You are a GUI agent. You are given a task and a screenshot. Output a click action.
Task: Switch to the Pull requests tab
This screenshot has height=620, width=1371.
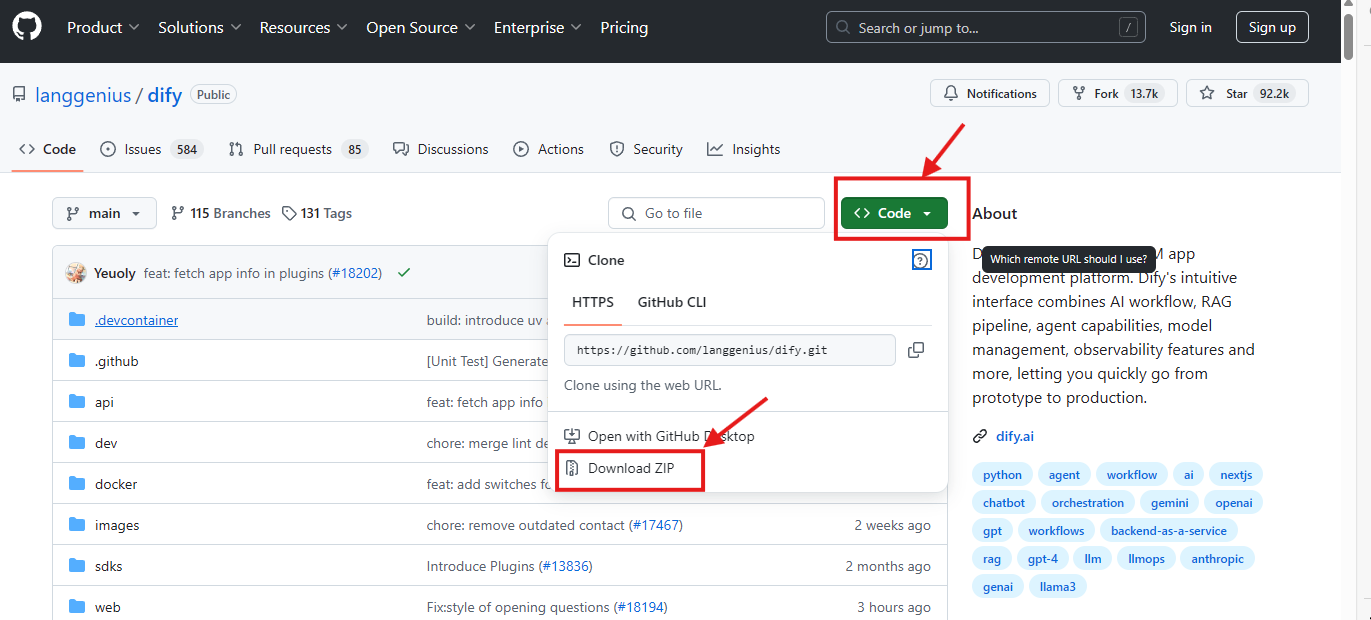298,149
